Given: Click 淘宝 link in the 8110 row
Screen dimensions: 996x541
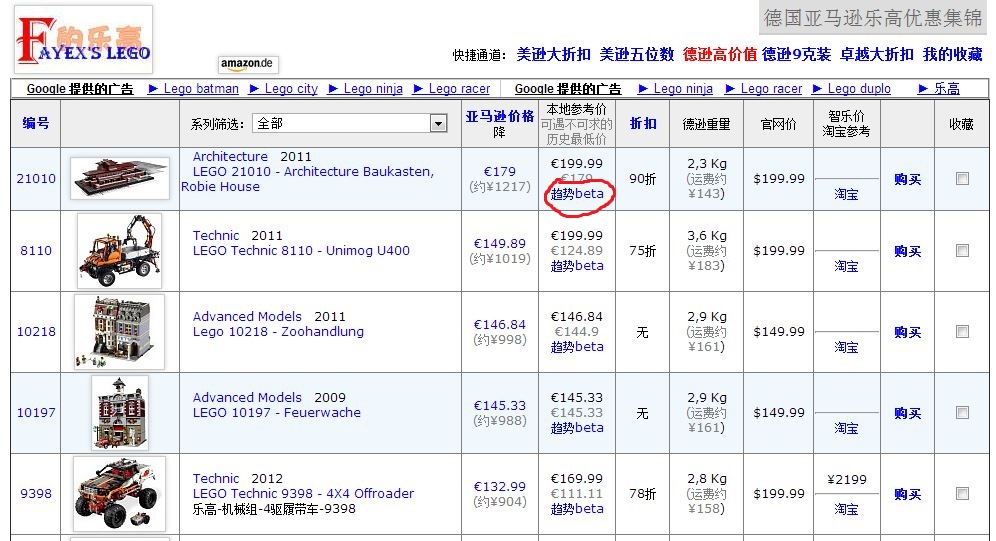Looking at the screenshot, I should [846, 266].
